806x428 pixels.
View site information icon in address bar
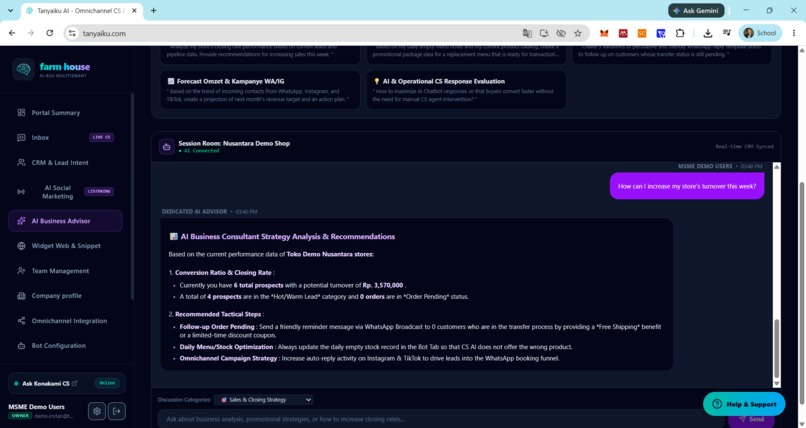pyautogui.click(x=72, y=33)
